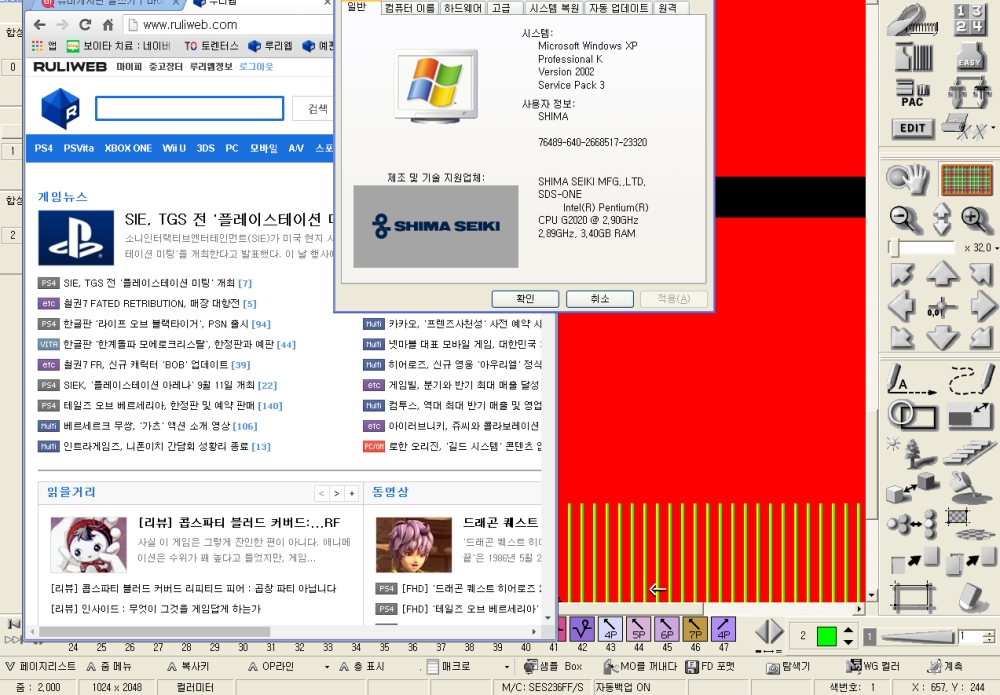Click the 로그아웃 link on Ruliweb

pos(256,66)
